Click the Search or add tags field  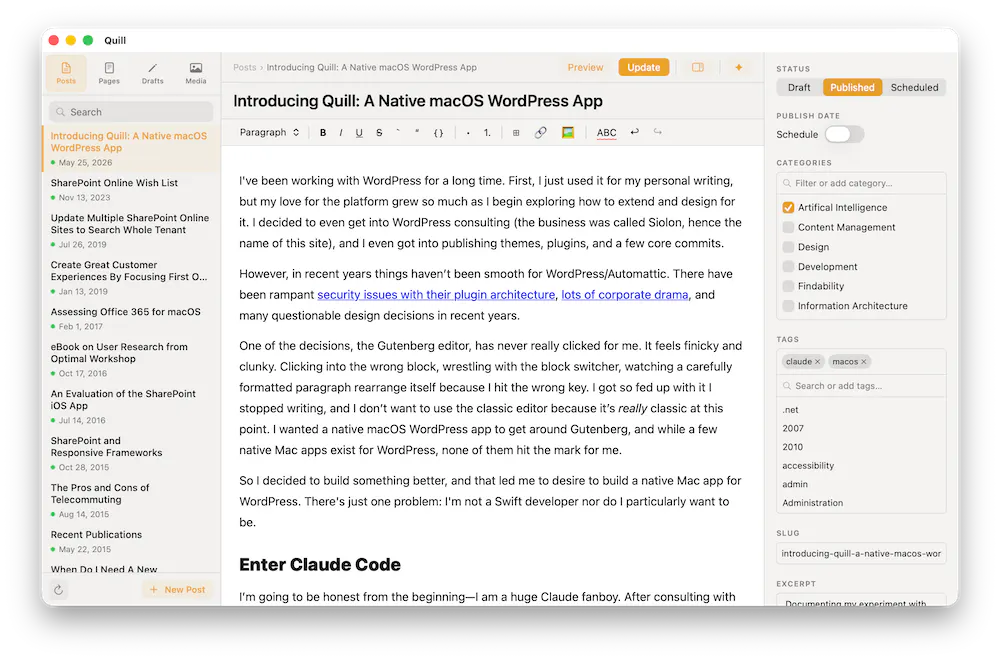(861, 386)
